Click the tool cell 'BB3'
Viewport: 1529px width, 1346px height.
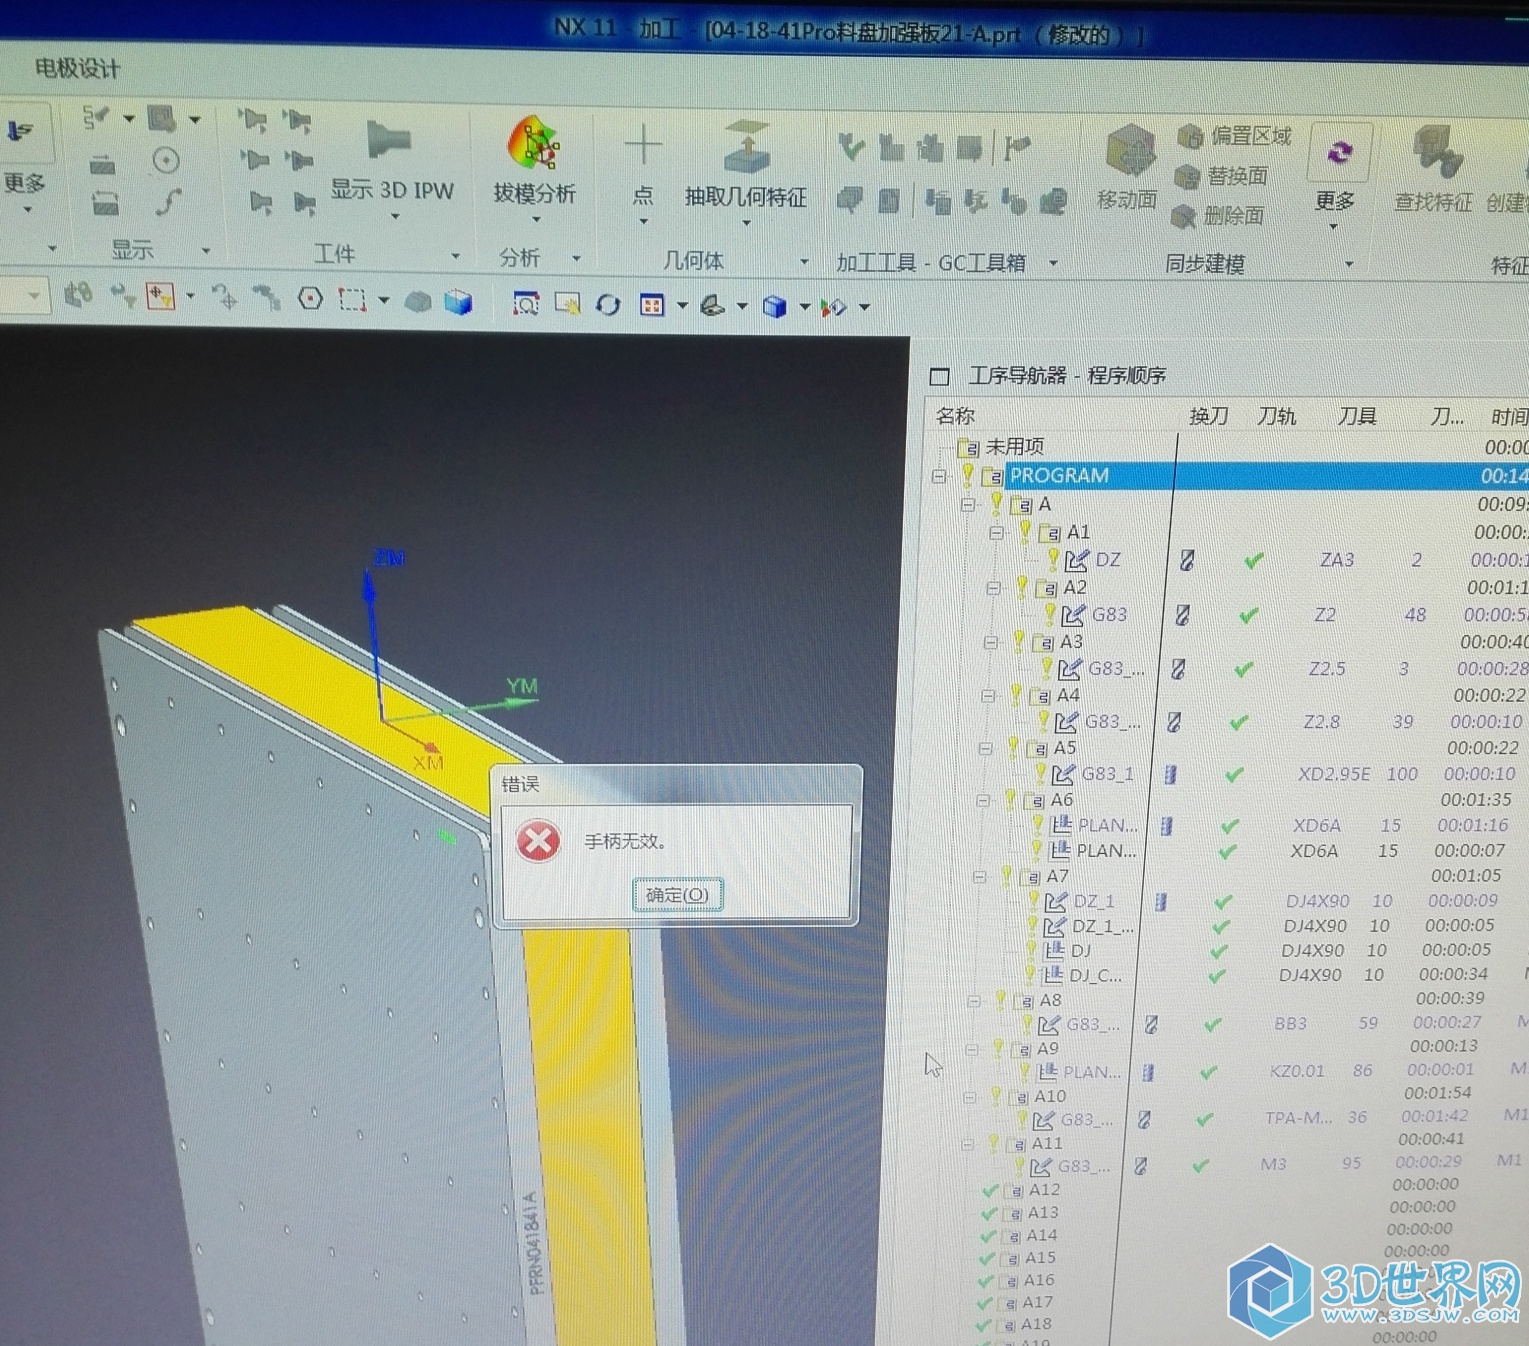click(1290, 1023)
